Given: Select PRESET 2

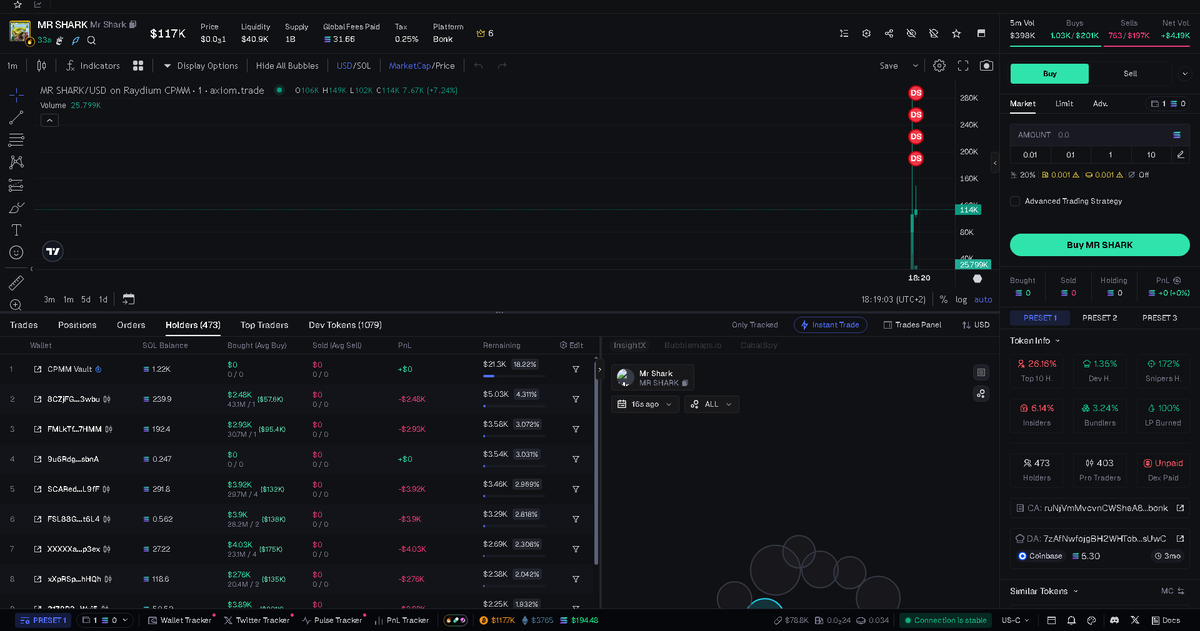Looking at the screenshot, I should coord(1099,318).
